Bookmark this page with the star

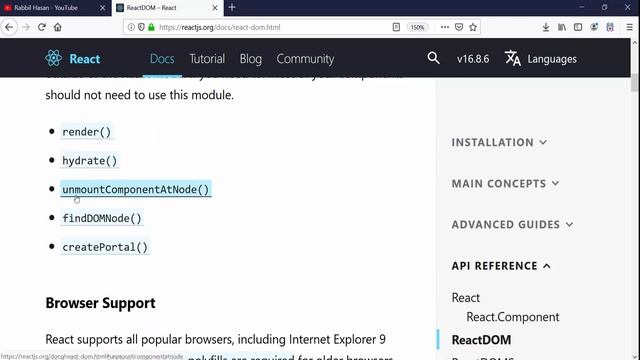pyautogui.click(x=473, y=27)
